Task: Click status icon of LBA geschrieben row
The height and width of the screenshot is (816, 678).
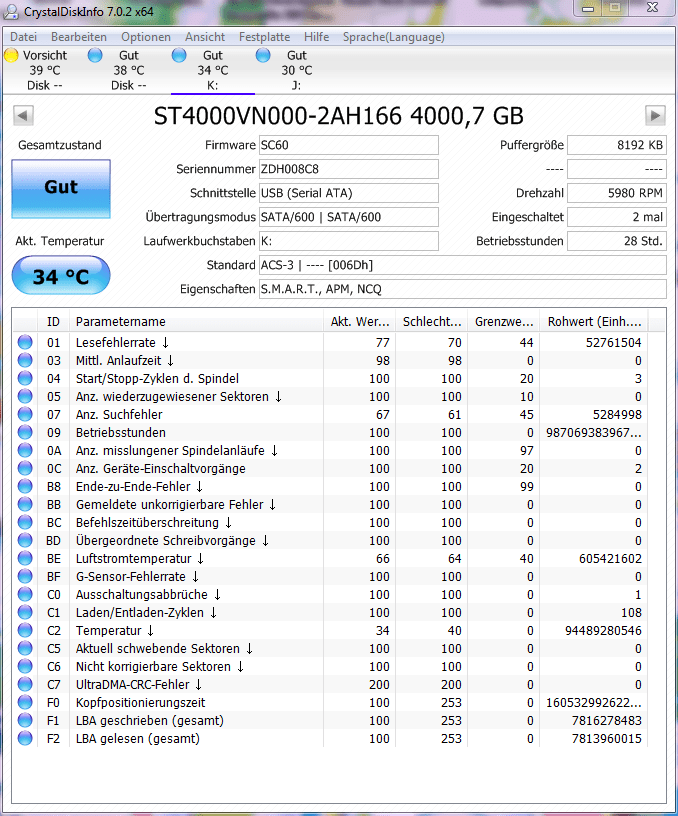Action: coord(25,721)
